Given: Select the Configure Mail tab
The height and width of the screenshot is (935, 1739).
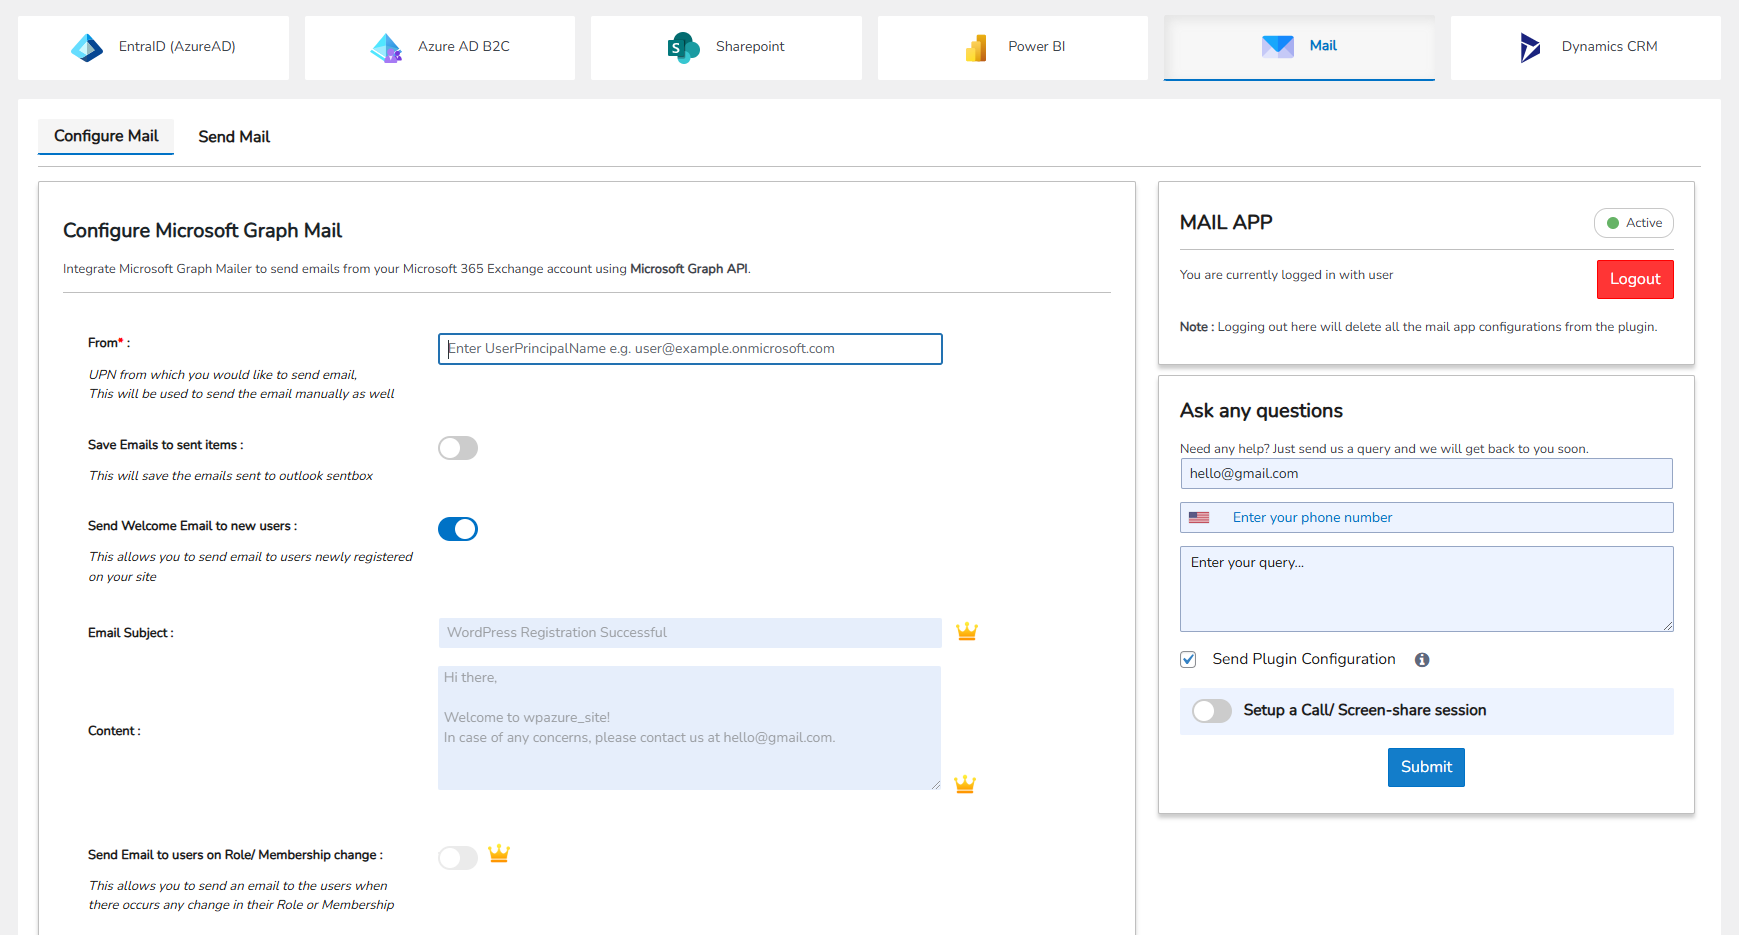Looking at the screenshot, I should (x=105, y=136).
